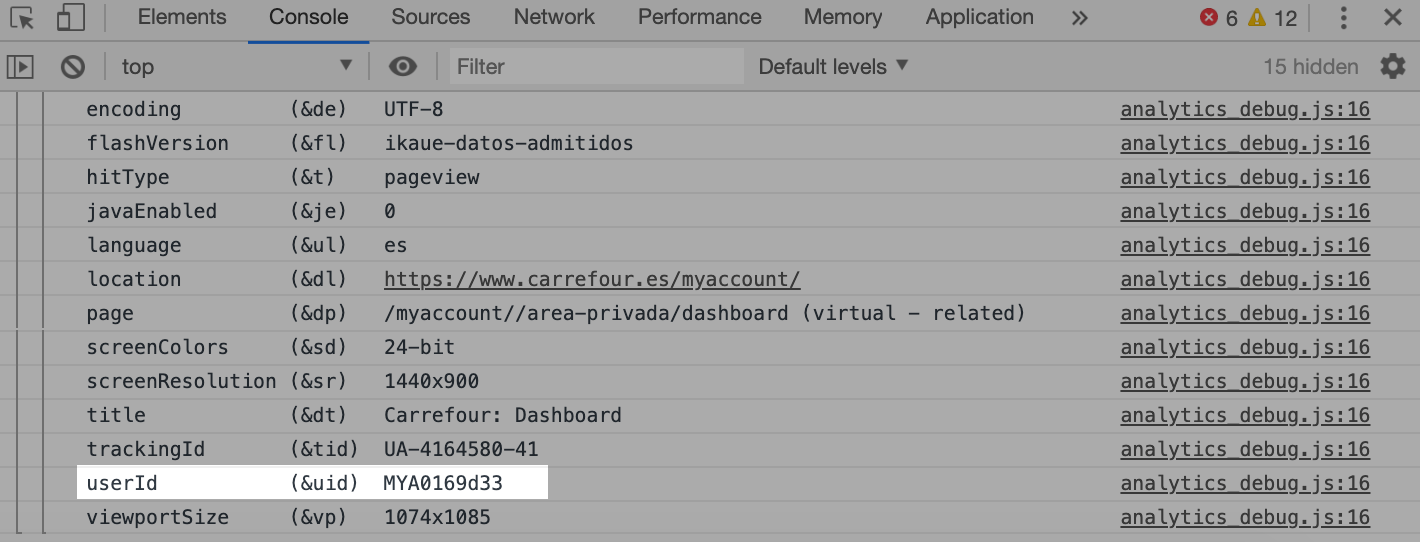Open the top context dropdown
The width and height of the screenshot is (1420, 542).
(x=236, y=67)
